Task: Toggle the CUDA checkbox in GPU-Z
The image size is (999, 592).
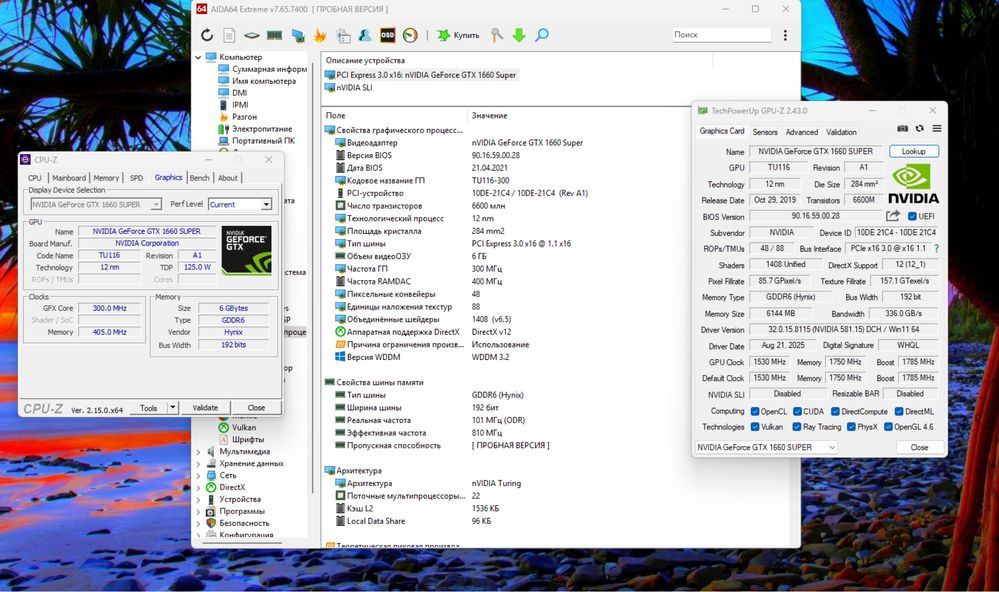Action: pos(797,412)
